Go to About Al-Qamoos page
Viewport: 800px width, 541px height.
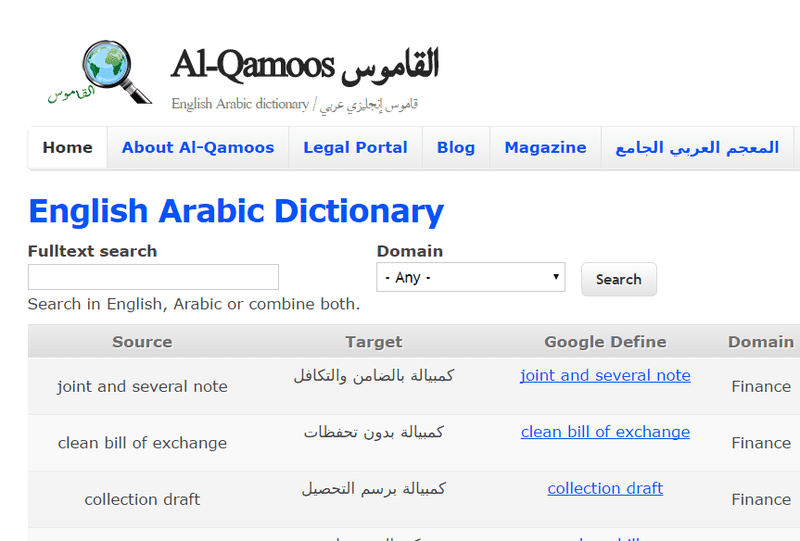[x=198, y=148]
